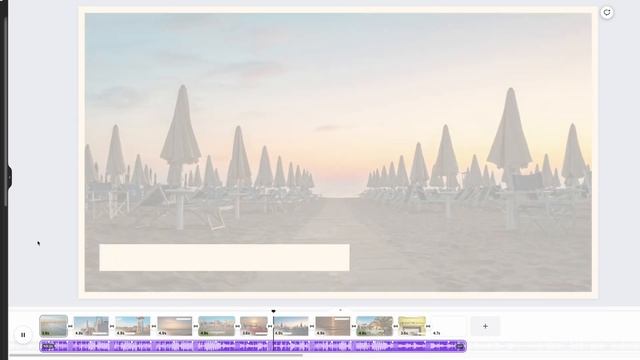
Task: Open transition between sixth and seventh scenes
Action: (x=270, y=326)
